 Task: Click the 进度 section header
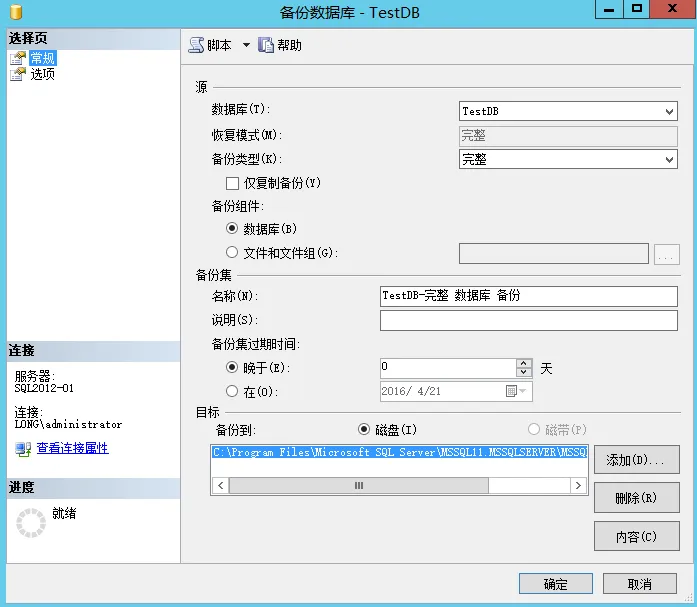pyautogui.click(x=93, y=487)
